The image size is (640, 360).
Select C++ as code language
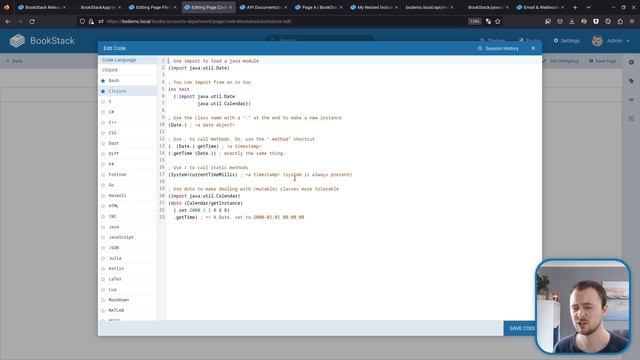coord(112,122)
